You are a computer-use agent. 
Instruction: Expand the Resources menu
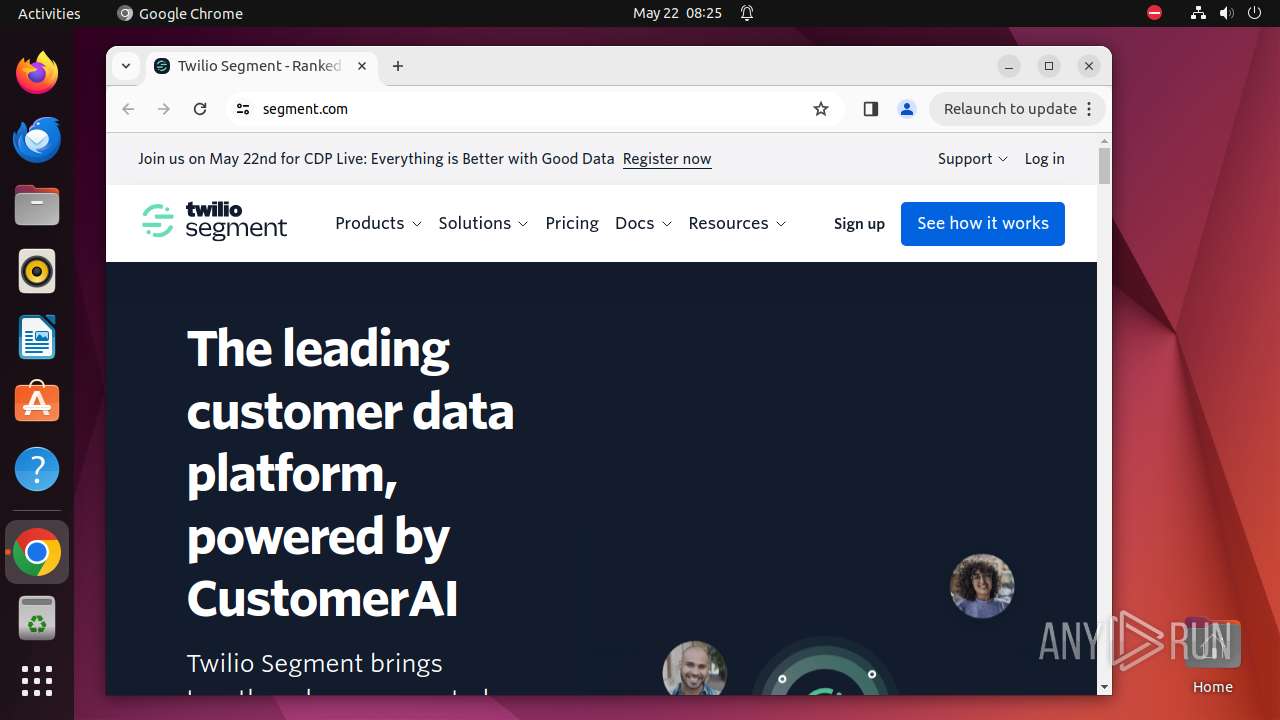pos(737,223)
